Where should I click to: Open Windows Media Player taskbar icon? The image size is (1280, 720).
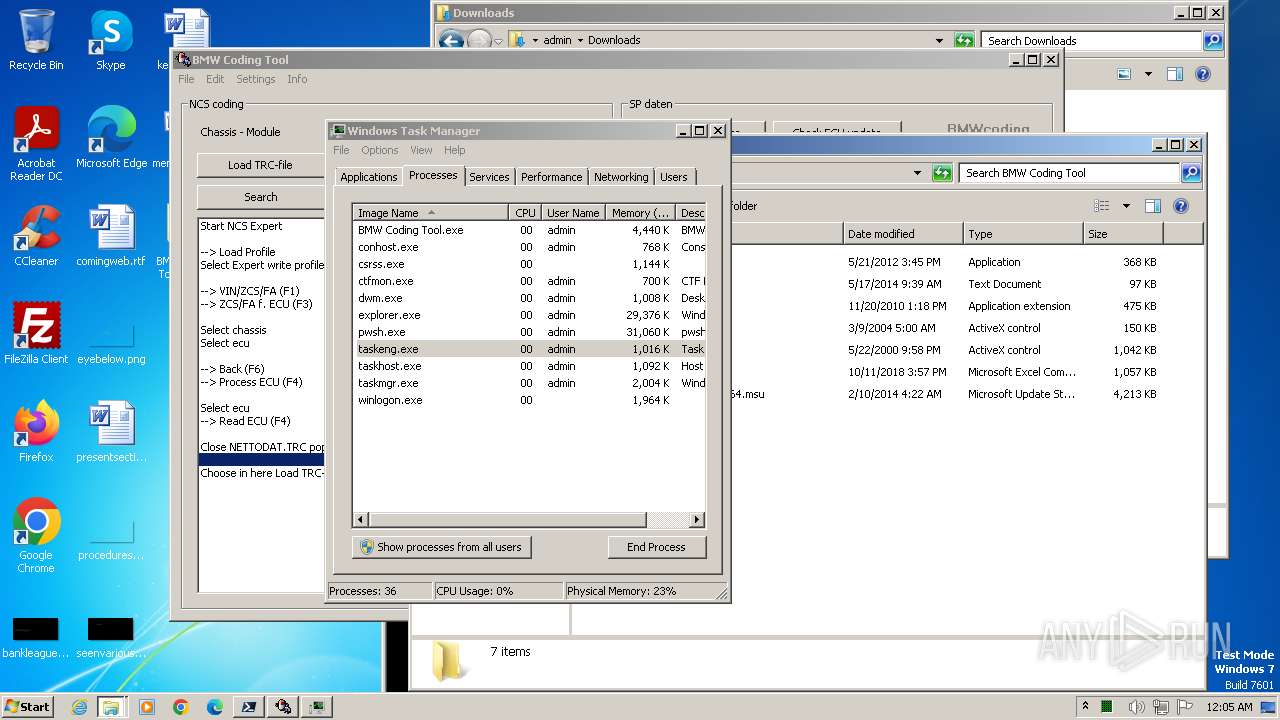[x=147, y=707]
